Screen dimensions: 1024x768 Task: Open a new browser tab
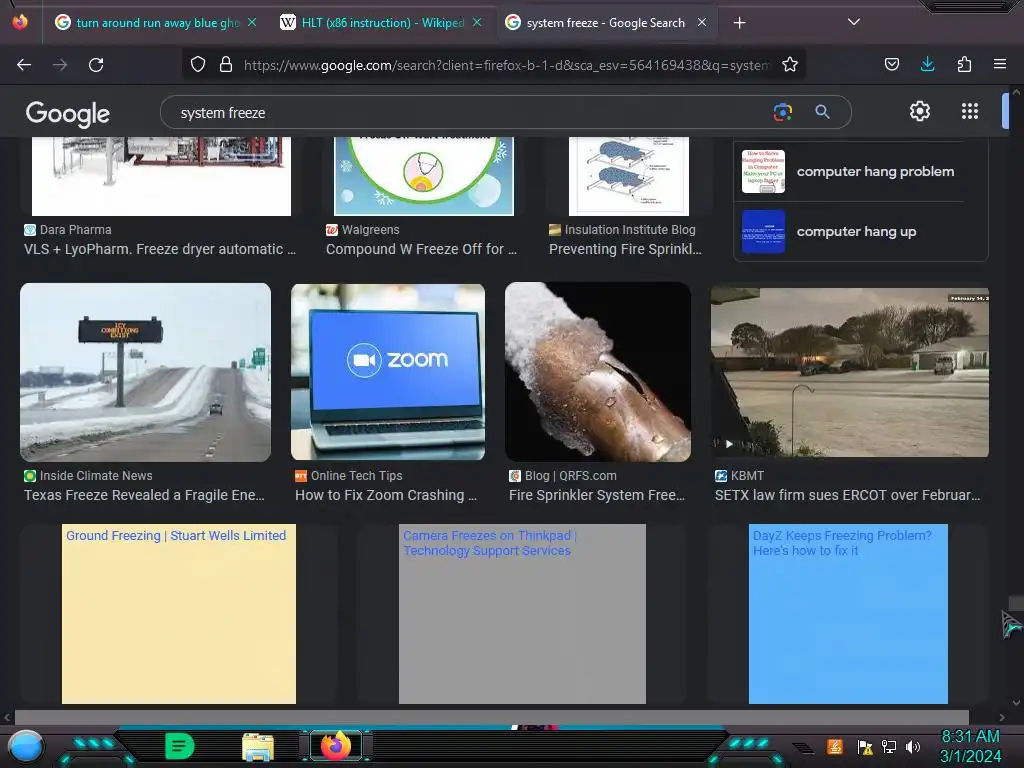[739, 23]
